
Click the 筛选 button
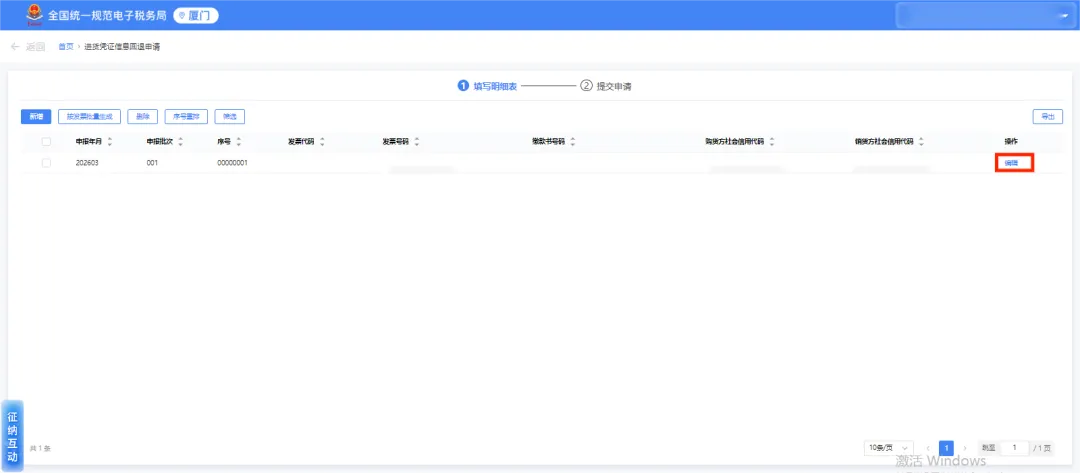pyautogui.click(x=229, y=117)
